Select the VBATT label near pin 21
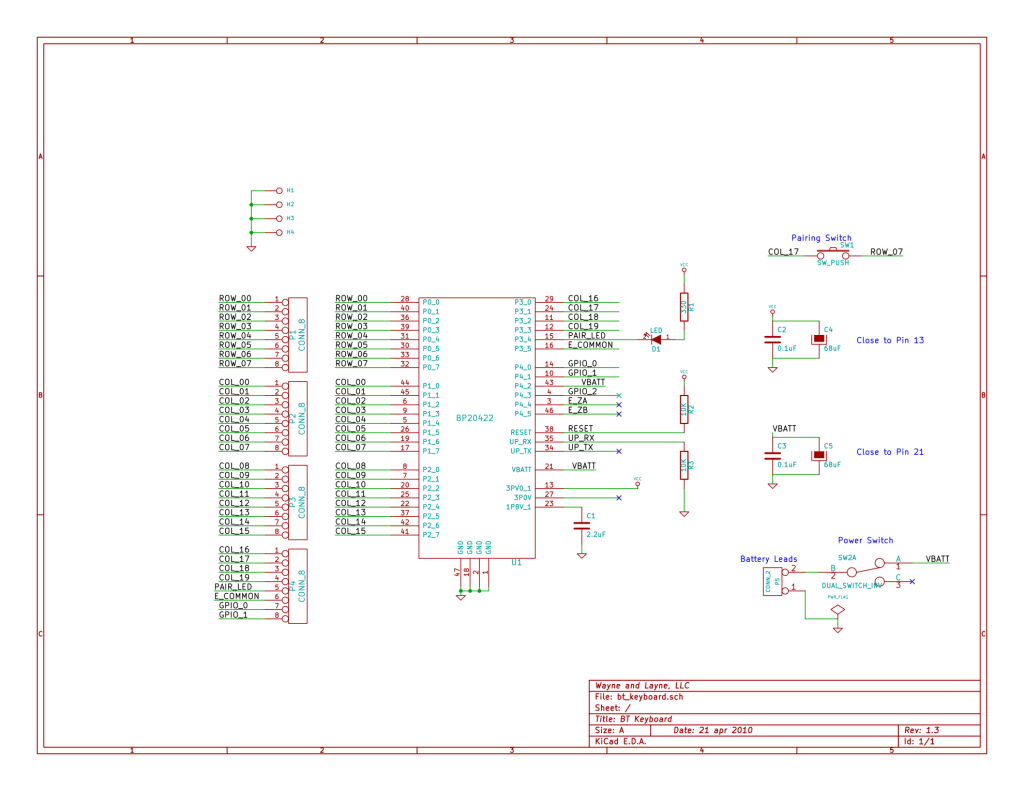Screen dimensions: 1024x791 tap(582, 465)
